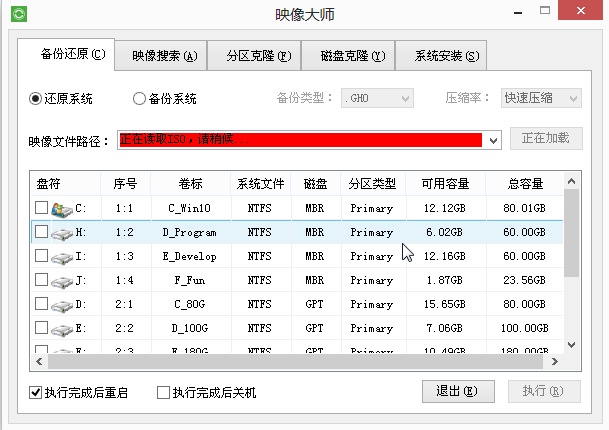The image size is (609, 430).
Task: Open the 备份类型 .GHO dropdown
Action: tap(377, 98)
